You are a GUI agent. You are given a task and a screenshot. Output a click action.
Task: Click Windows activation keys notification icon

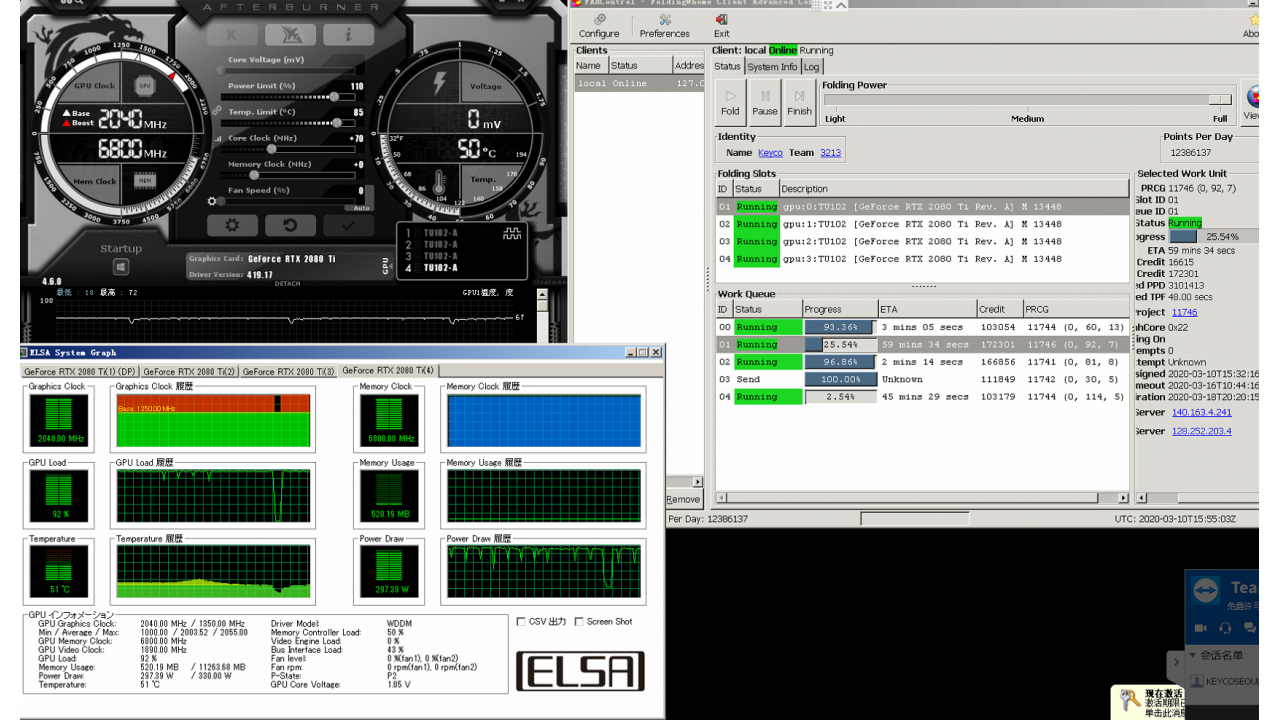click(x=1130, y=700)
